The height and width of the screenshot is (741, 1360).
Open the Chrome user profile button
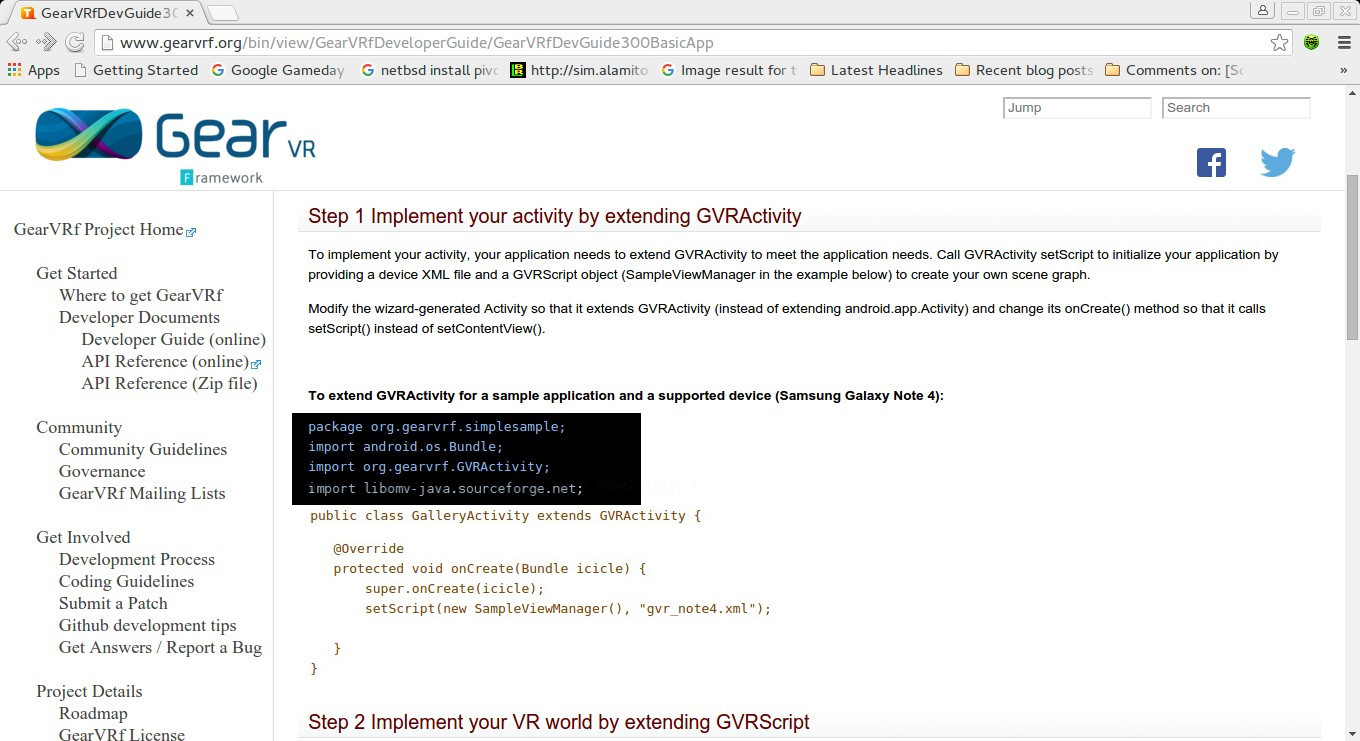point(1262,10)
